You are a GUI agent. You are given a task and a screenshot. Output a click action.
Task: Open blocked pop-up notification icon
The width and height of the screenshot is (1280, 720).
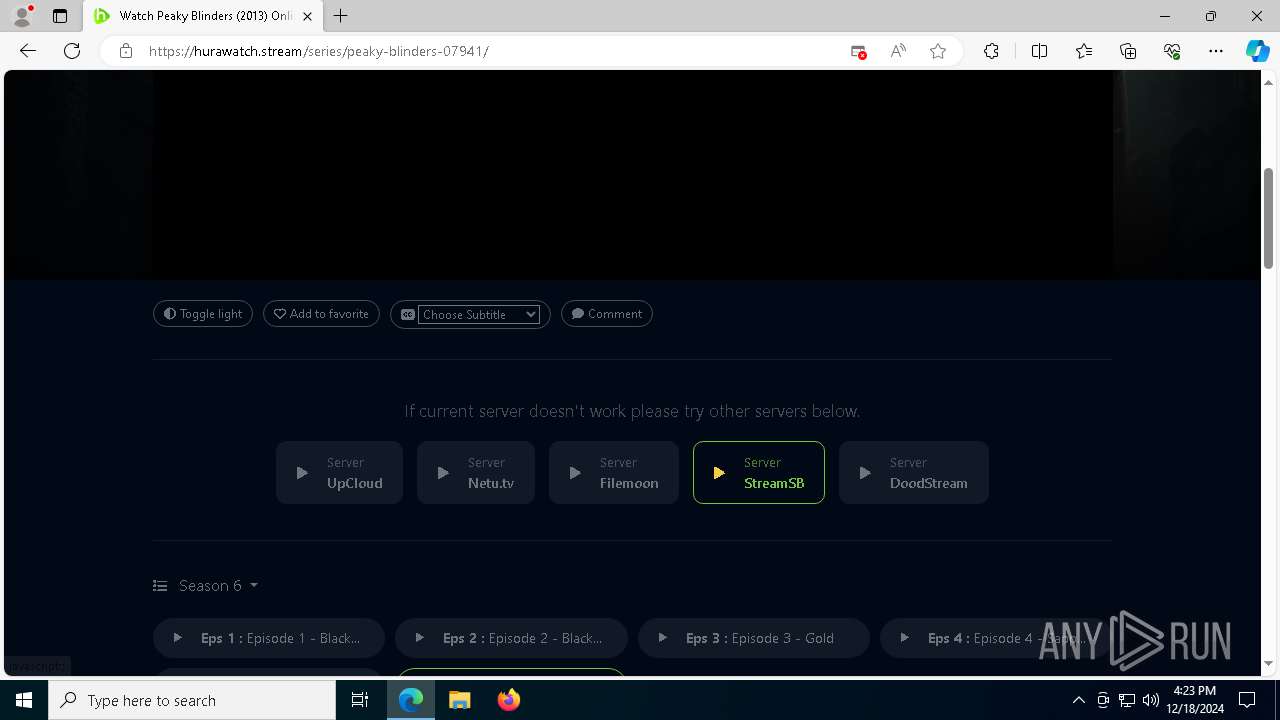click(858, 51)
